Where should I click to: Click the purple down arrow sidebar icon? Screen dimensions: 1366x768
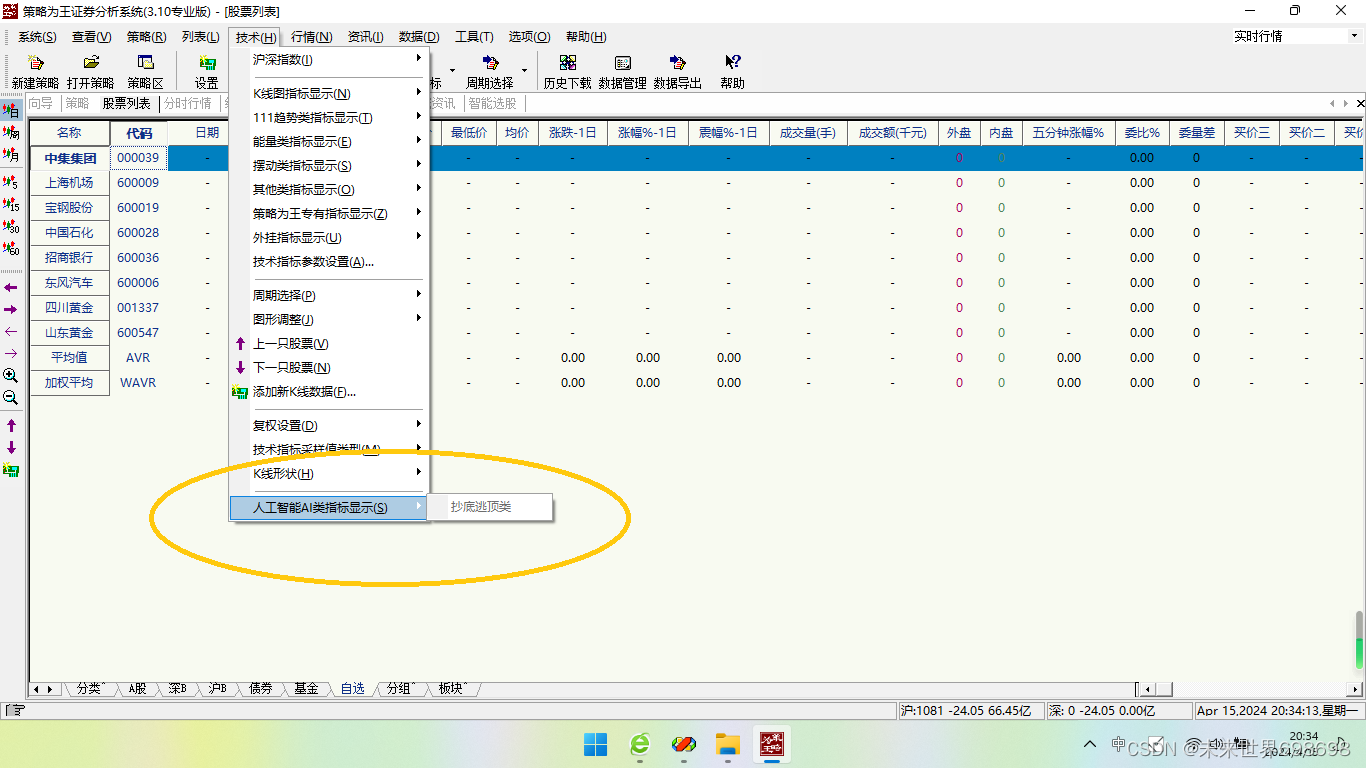(11, 448)
